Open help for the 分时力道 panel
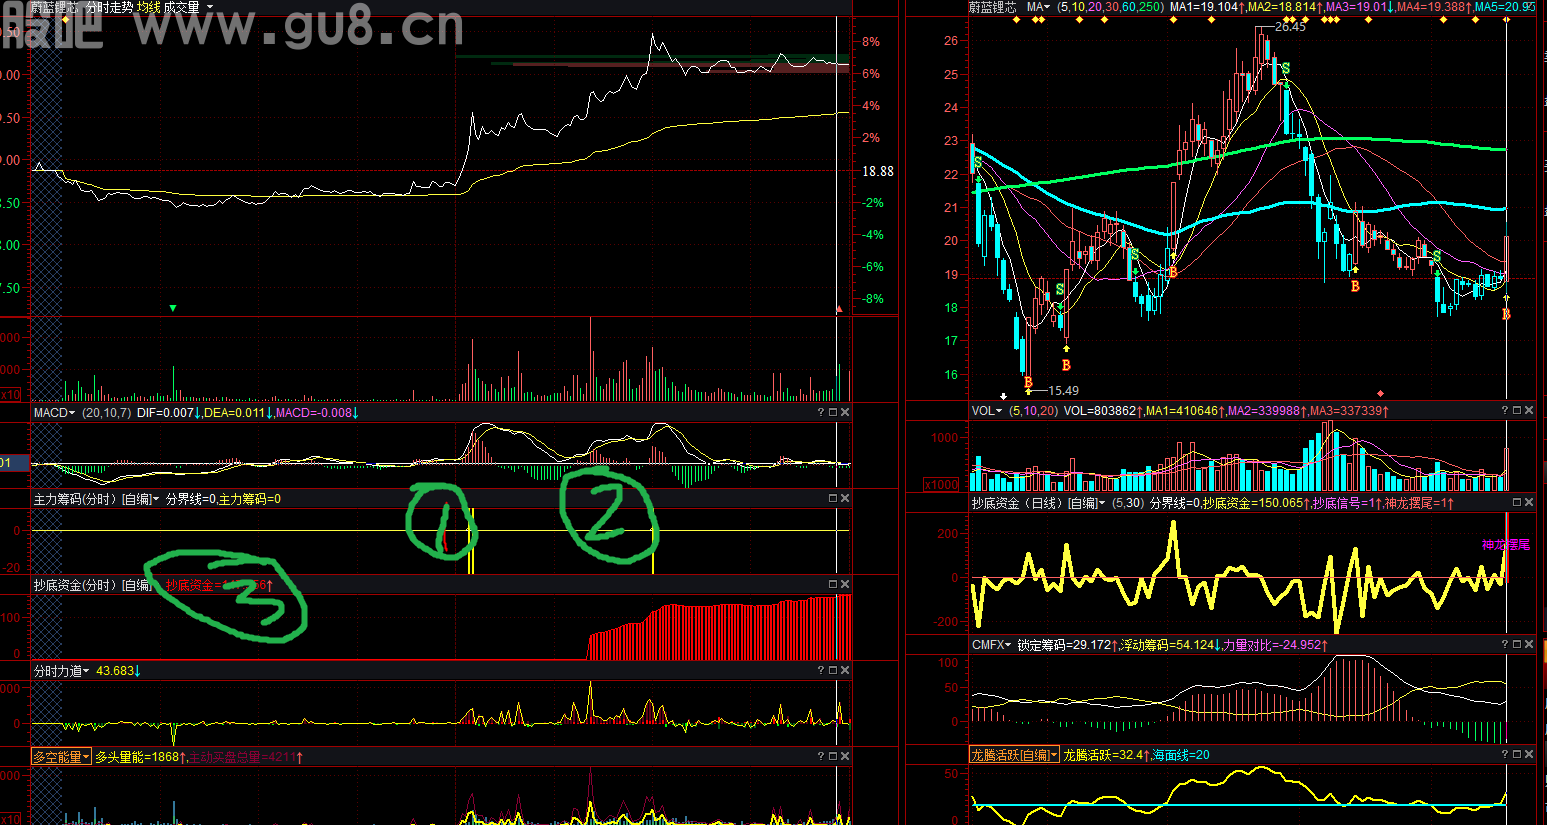 tap(820, 670)
